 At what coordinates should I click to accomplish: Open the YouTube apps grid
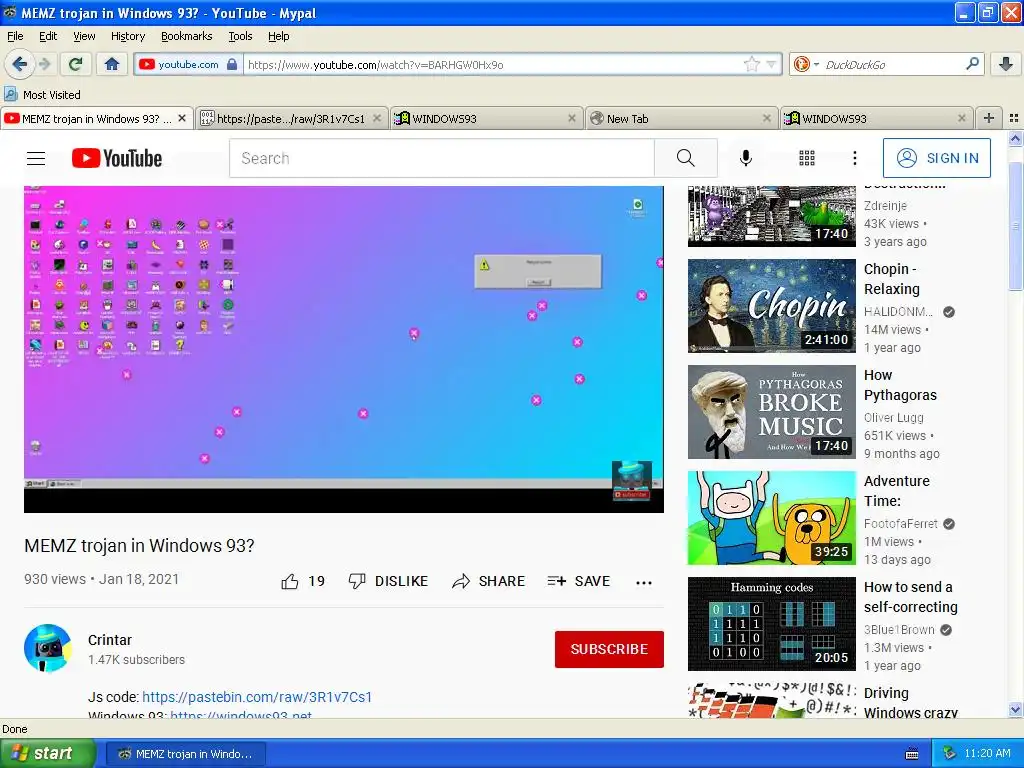(807, 158)
